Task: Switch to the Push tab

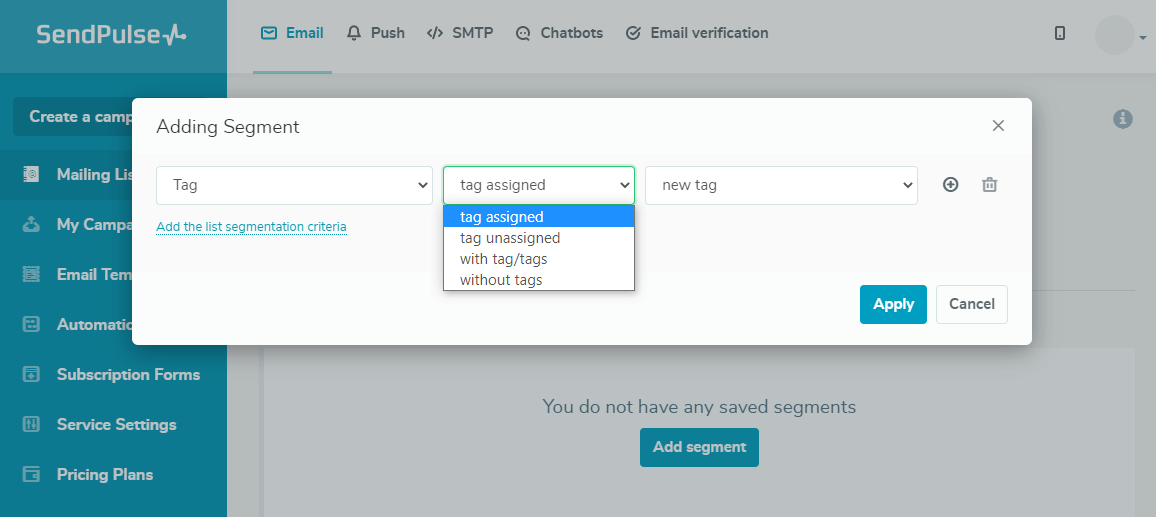Action: [x=376, y=33]
